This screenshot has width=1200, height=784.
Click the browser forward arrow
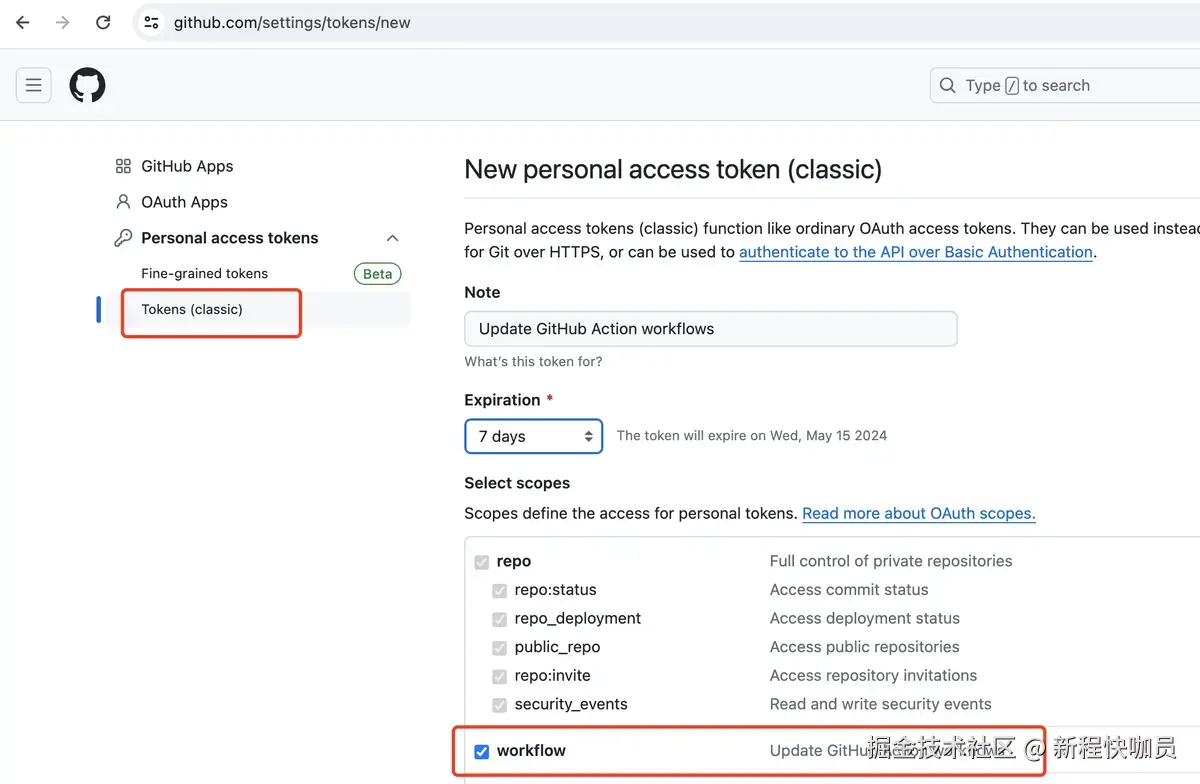tap(62, 22)
